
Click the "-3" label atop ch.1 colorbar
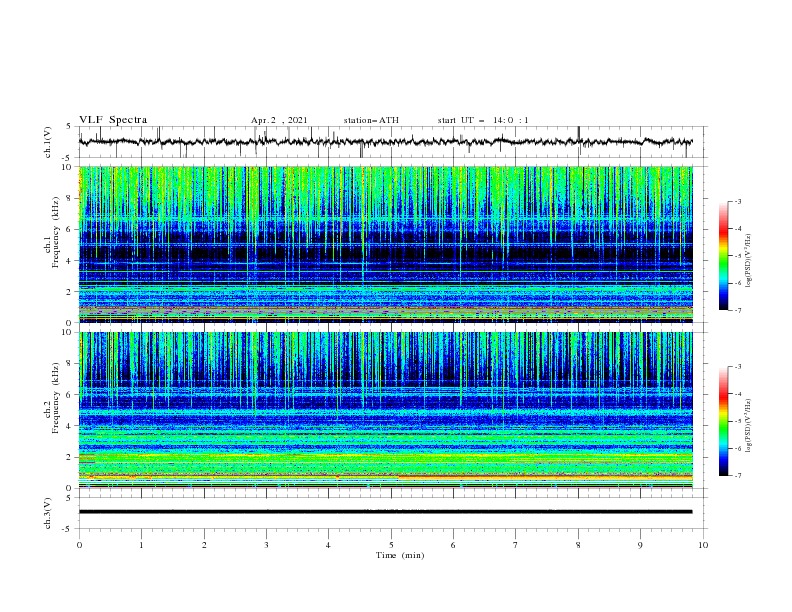point(737,201)
